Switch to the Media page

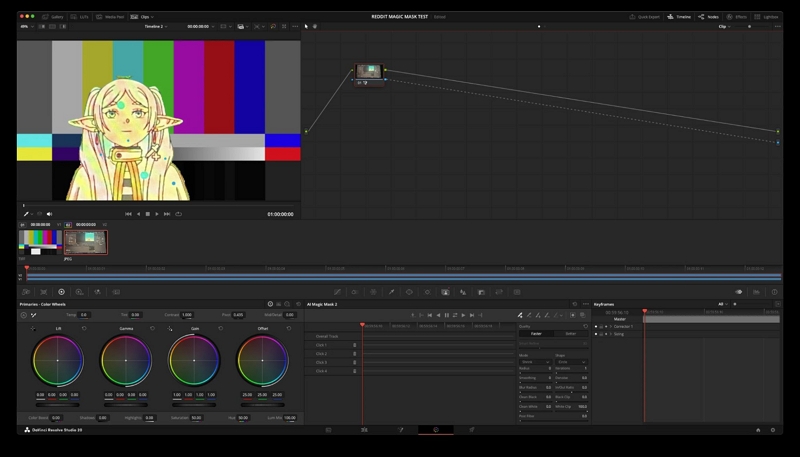pyautogui.click(x=329, y=430)
